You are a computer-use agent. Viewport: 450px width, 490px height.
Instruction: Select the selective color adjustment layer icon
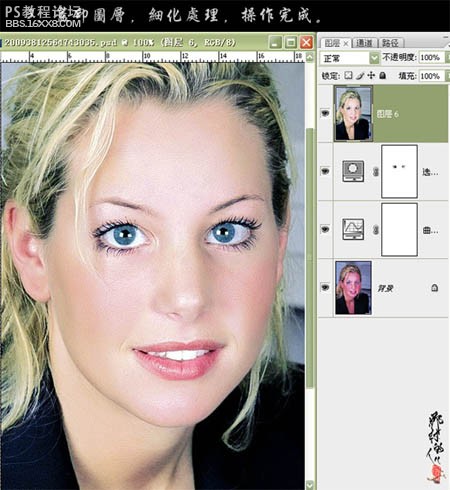click(353, 171)
